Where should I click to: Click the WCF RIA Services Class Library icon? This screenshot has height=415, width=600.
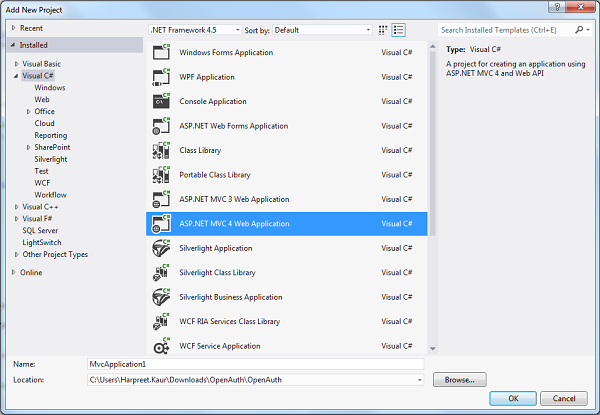[x=161, y=322]
